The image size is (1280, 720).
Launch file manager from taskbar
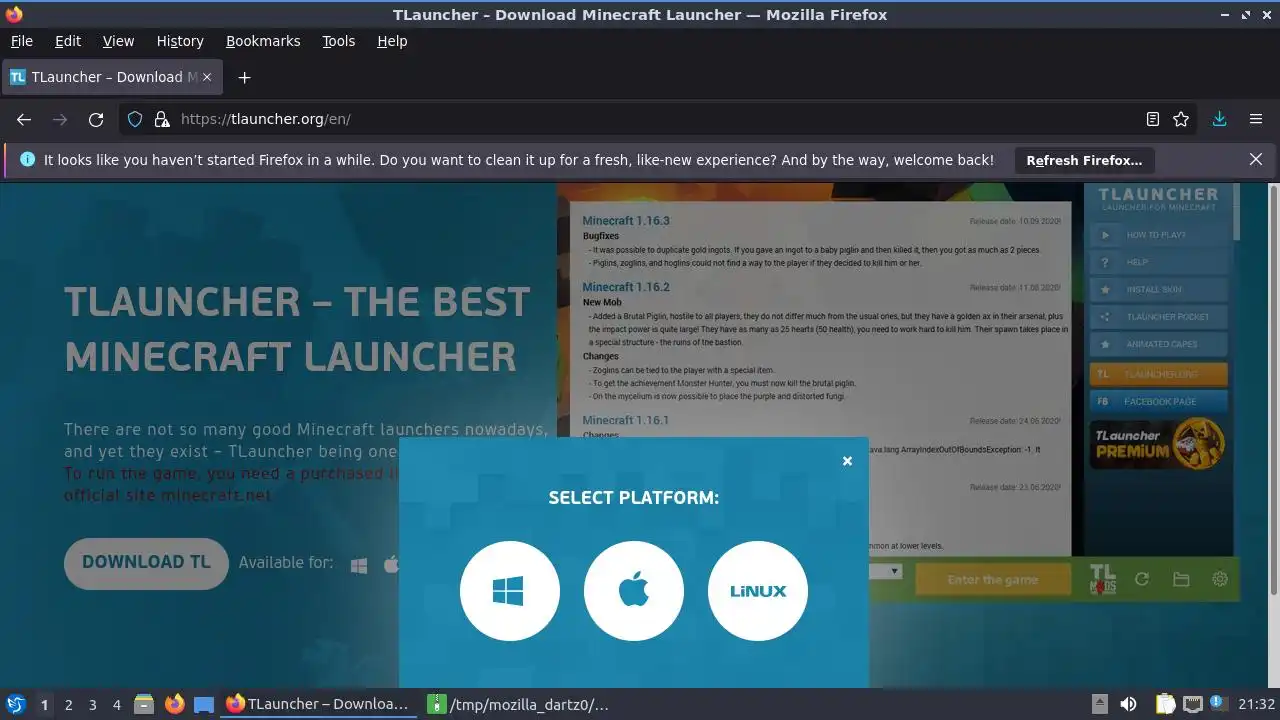pos(144,704)
